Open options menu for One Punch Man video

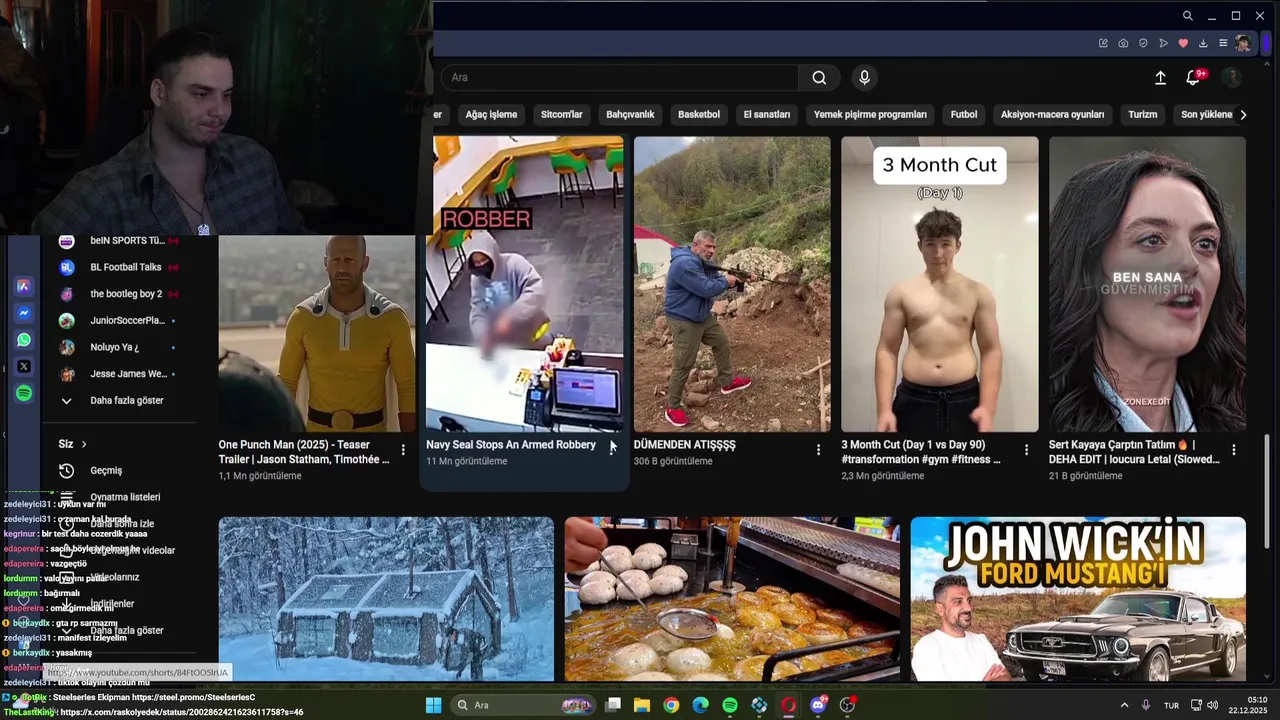[403, 450]
